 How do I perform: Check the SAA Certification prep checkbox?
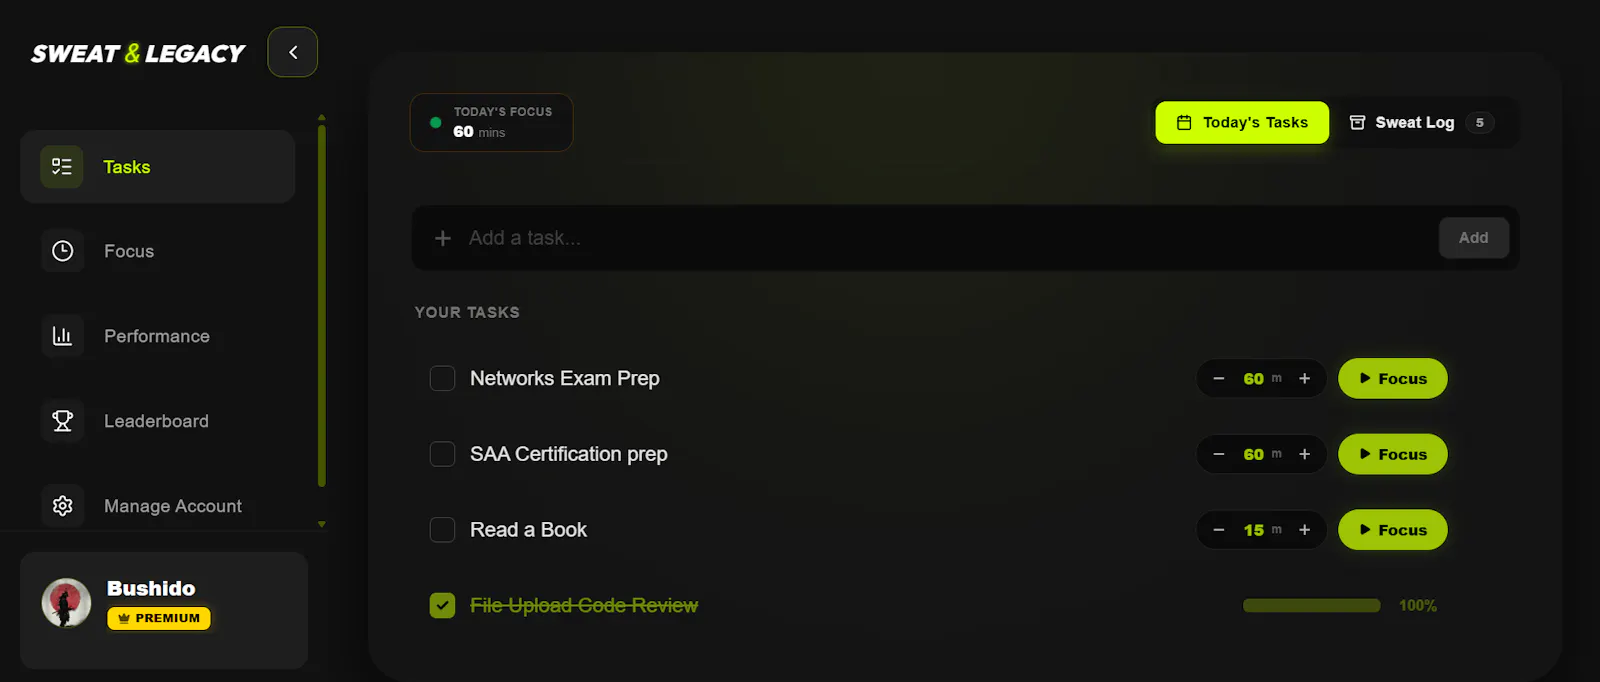442,454
